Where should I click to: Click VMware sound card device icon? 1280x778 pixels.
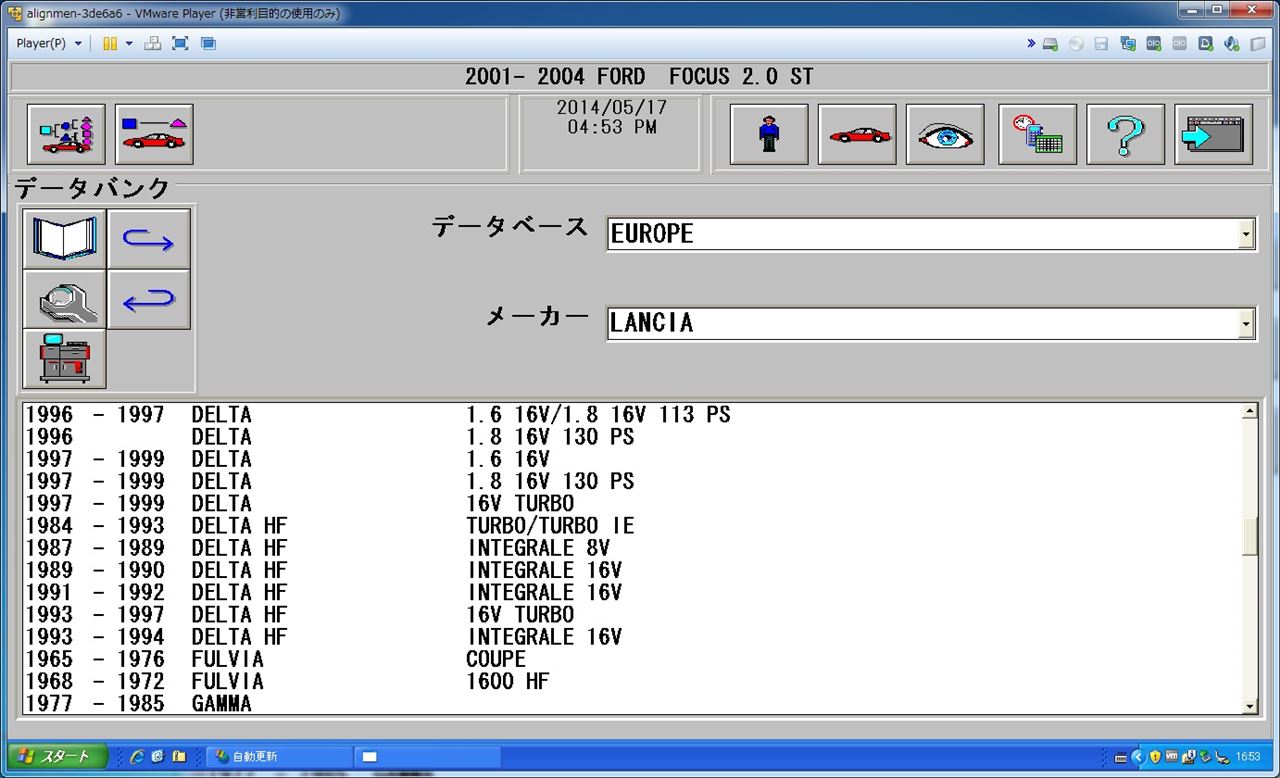(x=1232, y=44)
